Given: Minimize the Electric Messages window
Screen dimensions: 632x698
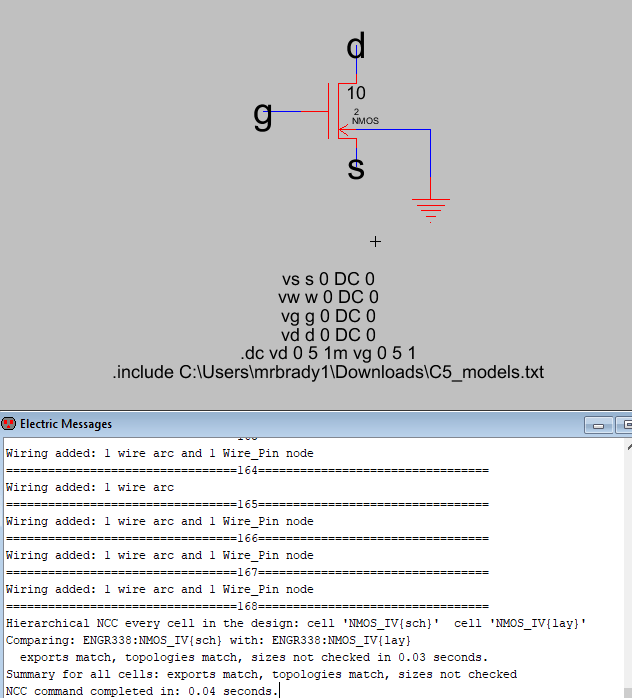Looking at the screenshot, I should pos(598,426).
